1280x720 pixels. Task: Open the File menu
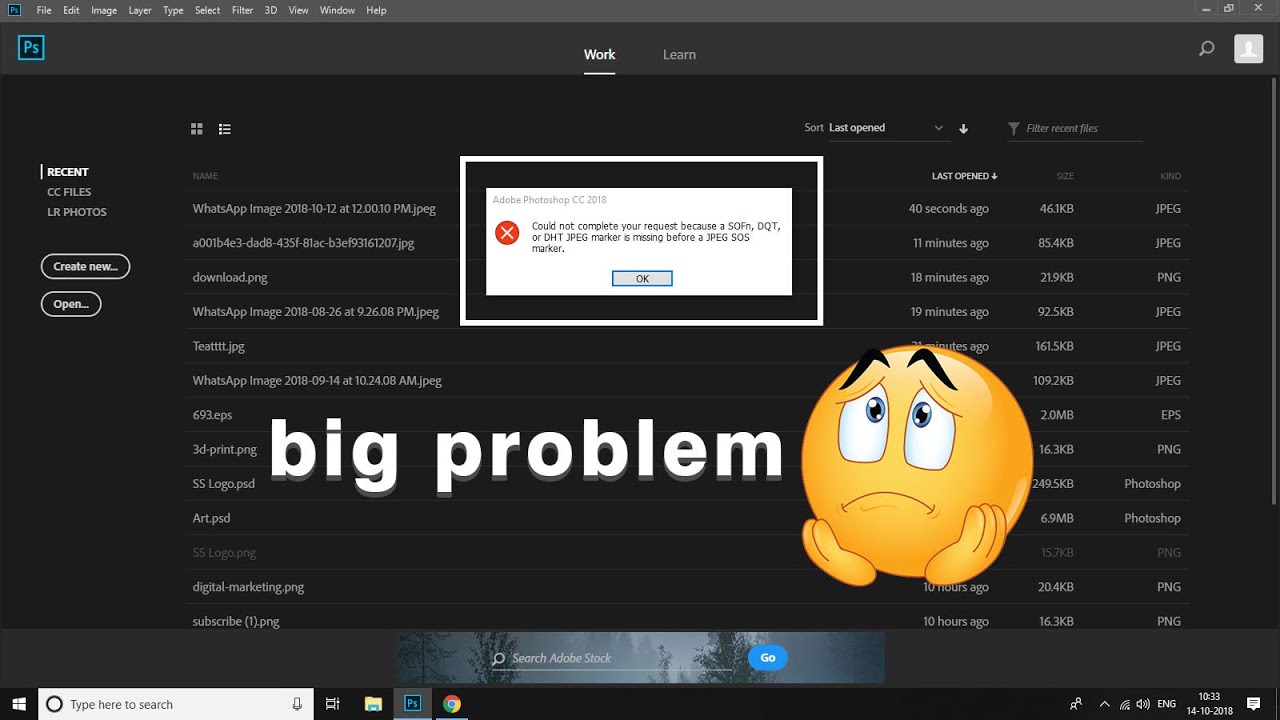click(x=44, y=10)
